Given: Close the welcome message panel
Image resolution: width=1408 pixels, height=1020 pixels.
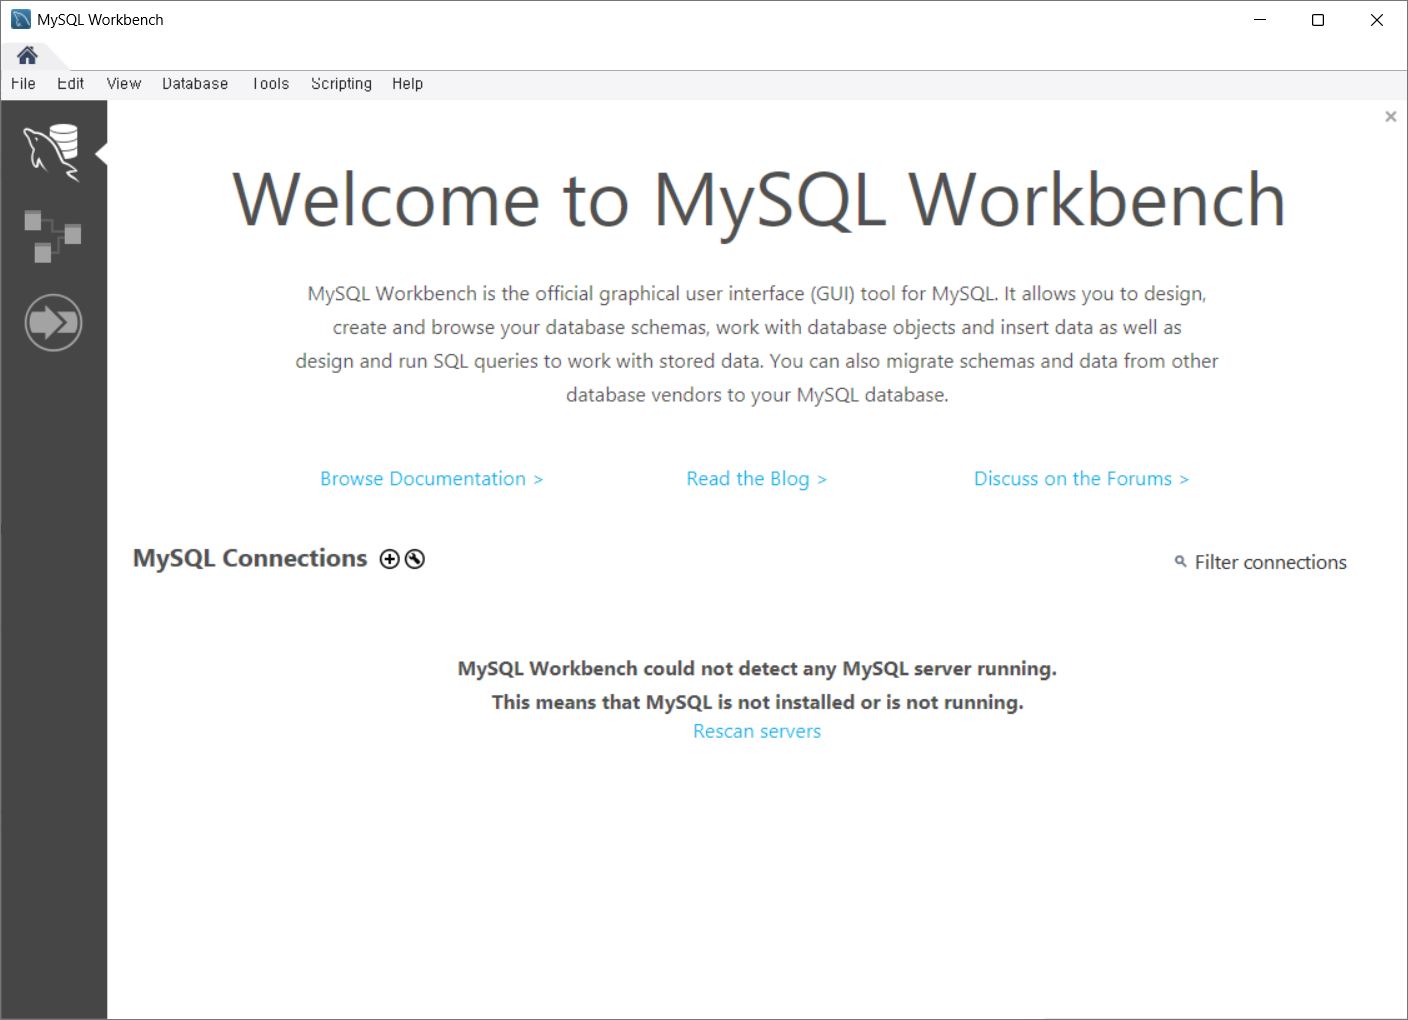Looking at the screenshot, I should tap(1390, 117).
